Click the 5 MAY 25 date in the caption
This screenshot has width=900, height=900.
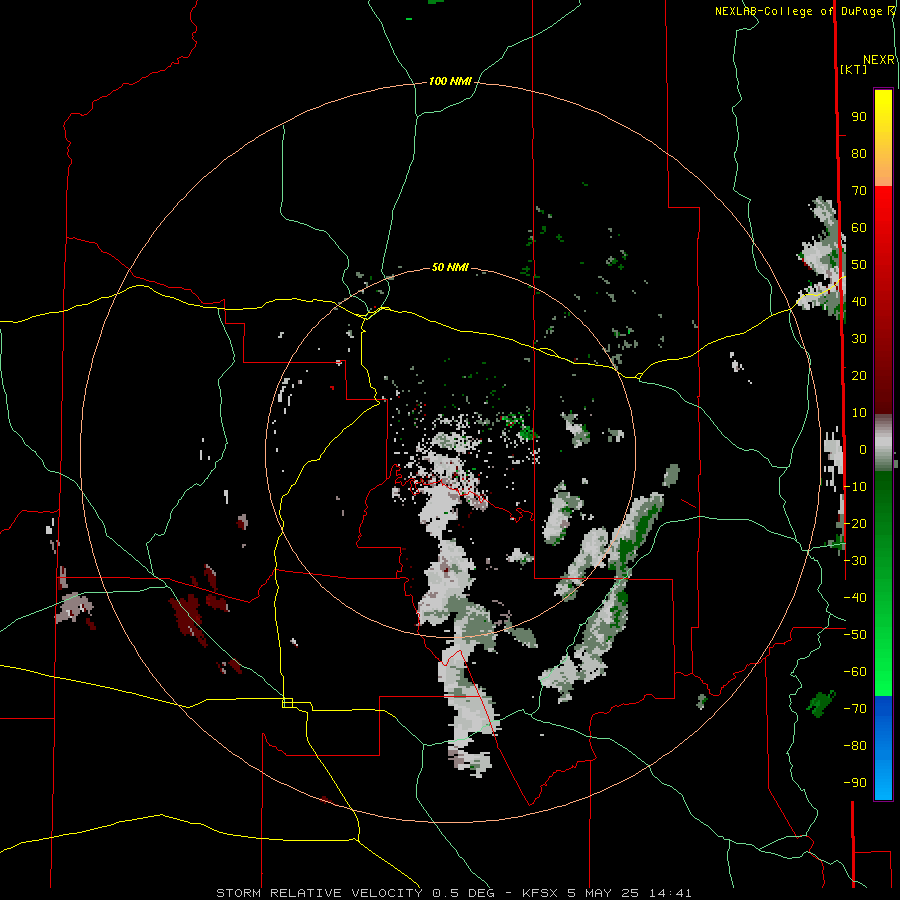point(604,893)
